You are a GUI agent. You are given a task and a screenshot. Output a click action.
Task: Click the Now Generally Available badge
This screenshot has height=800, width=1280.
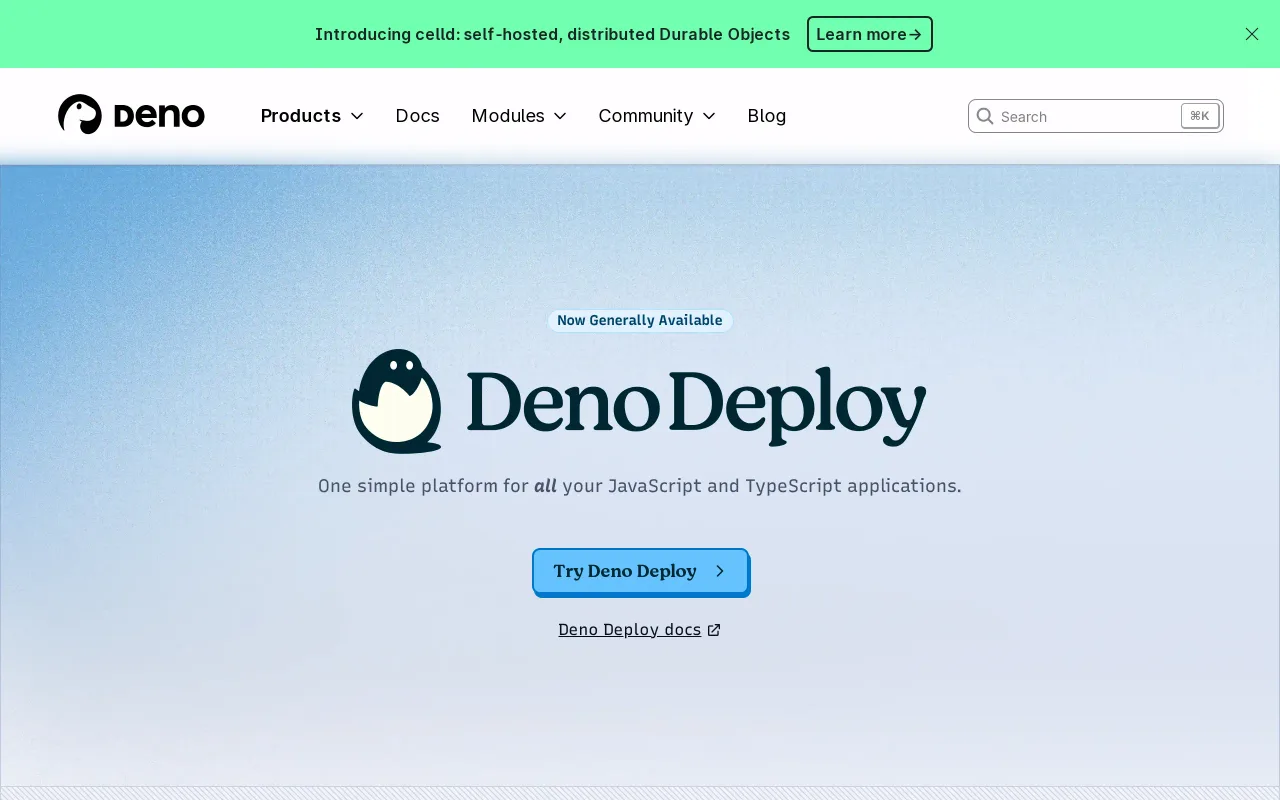[x=640, y=321]
